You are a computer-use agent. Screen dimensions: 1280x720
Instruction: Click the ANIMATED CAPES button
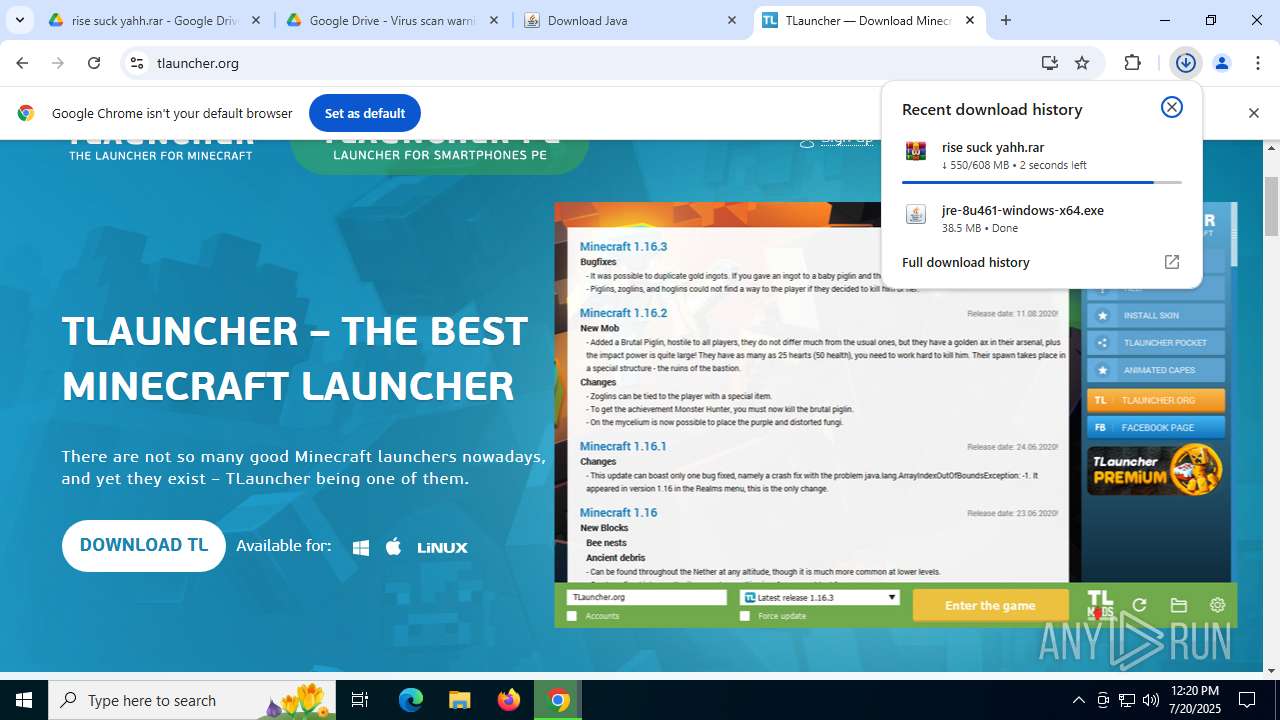coord(1156,370)
